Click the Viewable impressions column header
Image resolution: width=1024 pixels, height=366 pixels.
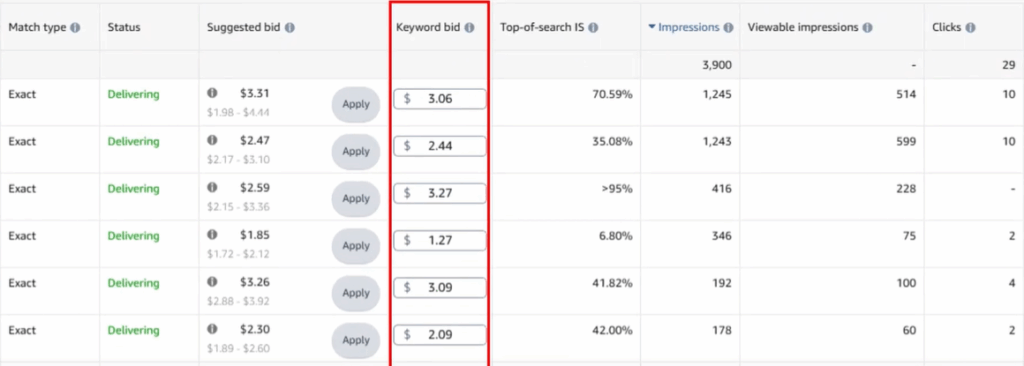coord(803,28)
